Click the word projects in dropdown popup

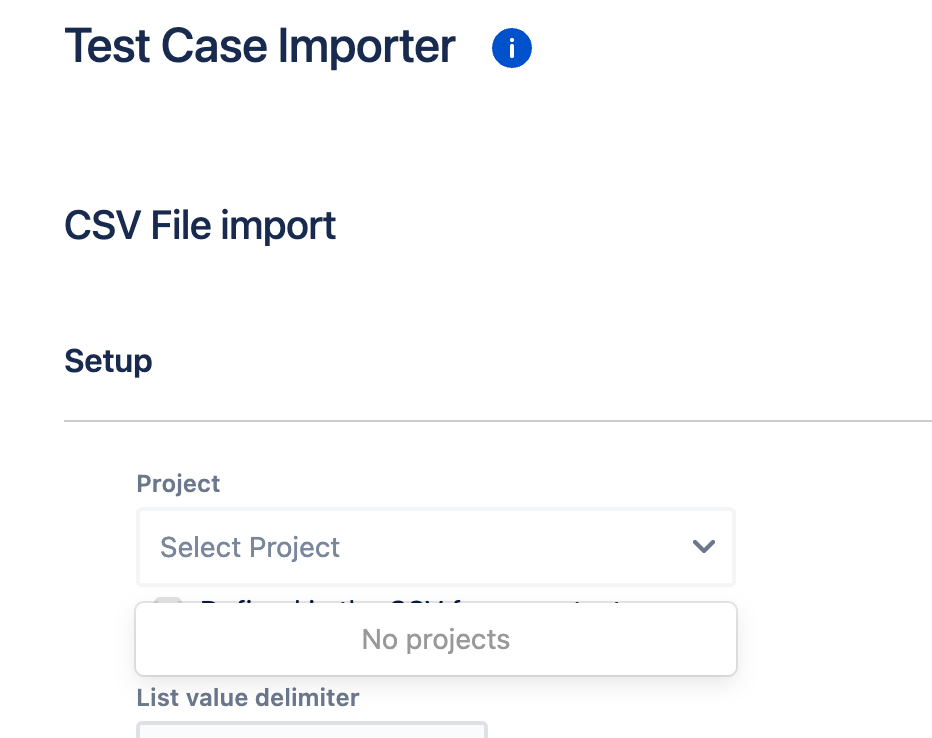tap(458, 640)
